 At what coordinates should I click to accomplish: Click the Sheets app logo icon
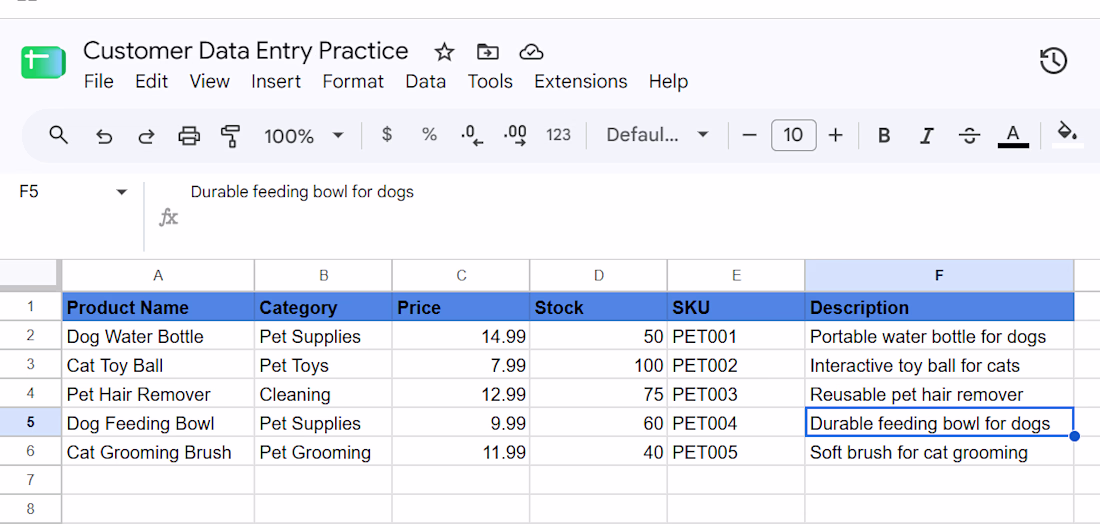tap(43, 62)
